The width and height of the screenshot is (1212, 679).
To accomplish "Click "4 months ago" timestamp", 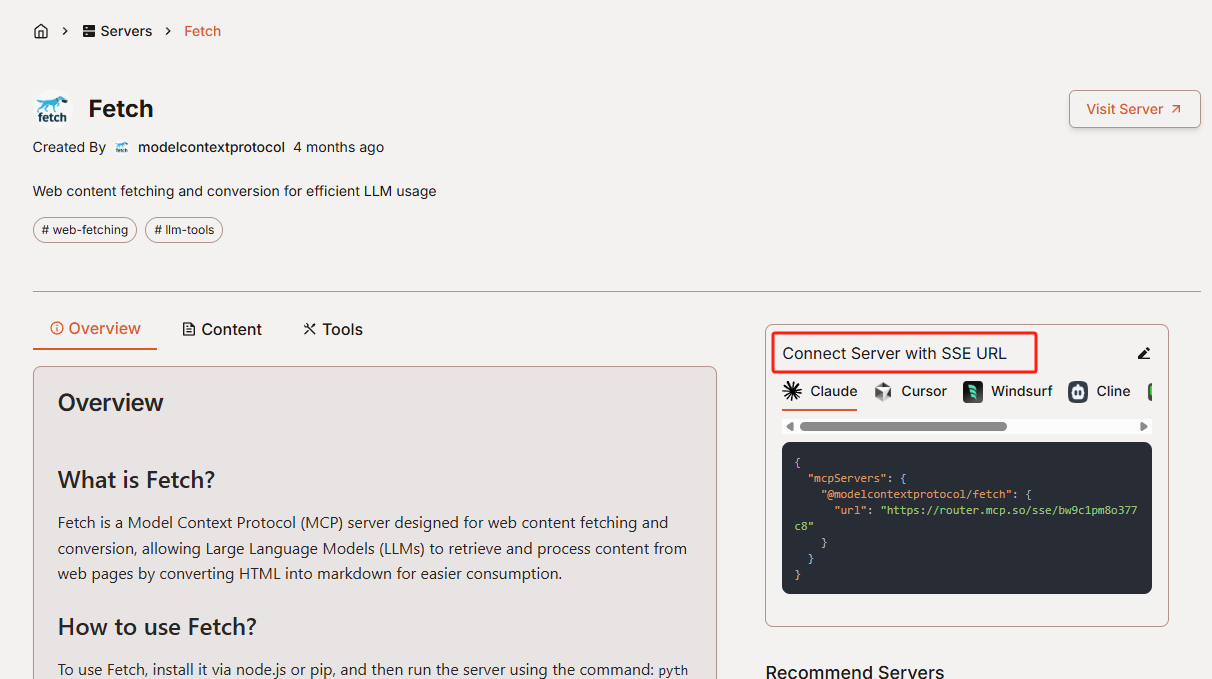I will pos(339,147).
